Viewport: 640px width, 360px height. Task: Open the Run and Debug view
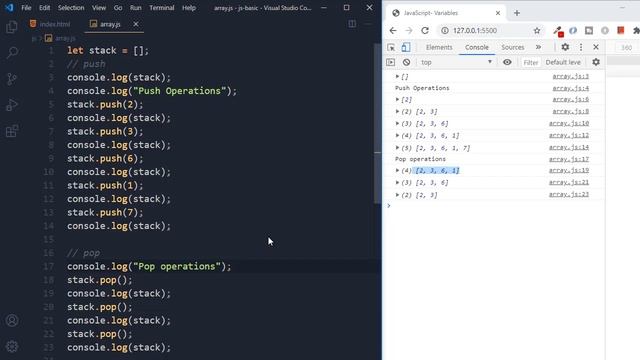tap(12, 105)
